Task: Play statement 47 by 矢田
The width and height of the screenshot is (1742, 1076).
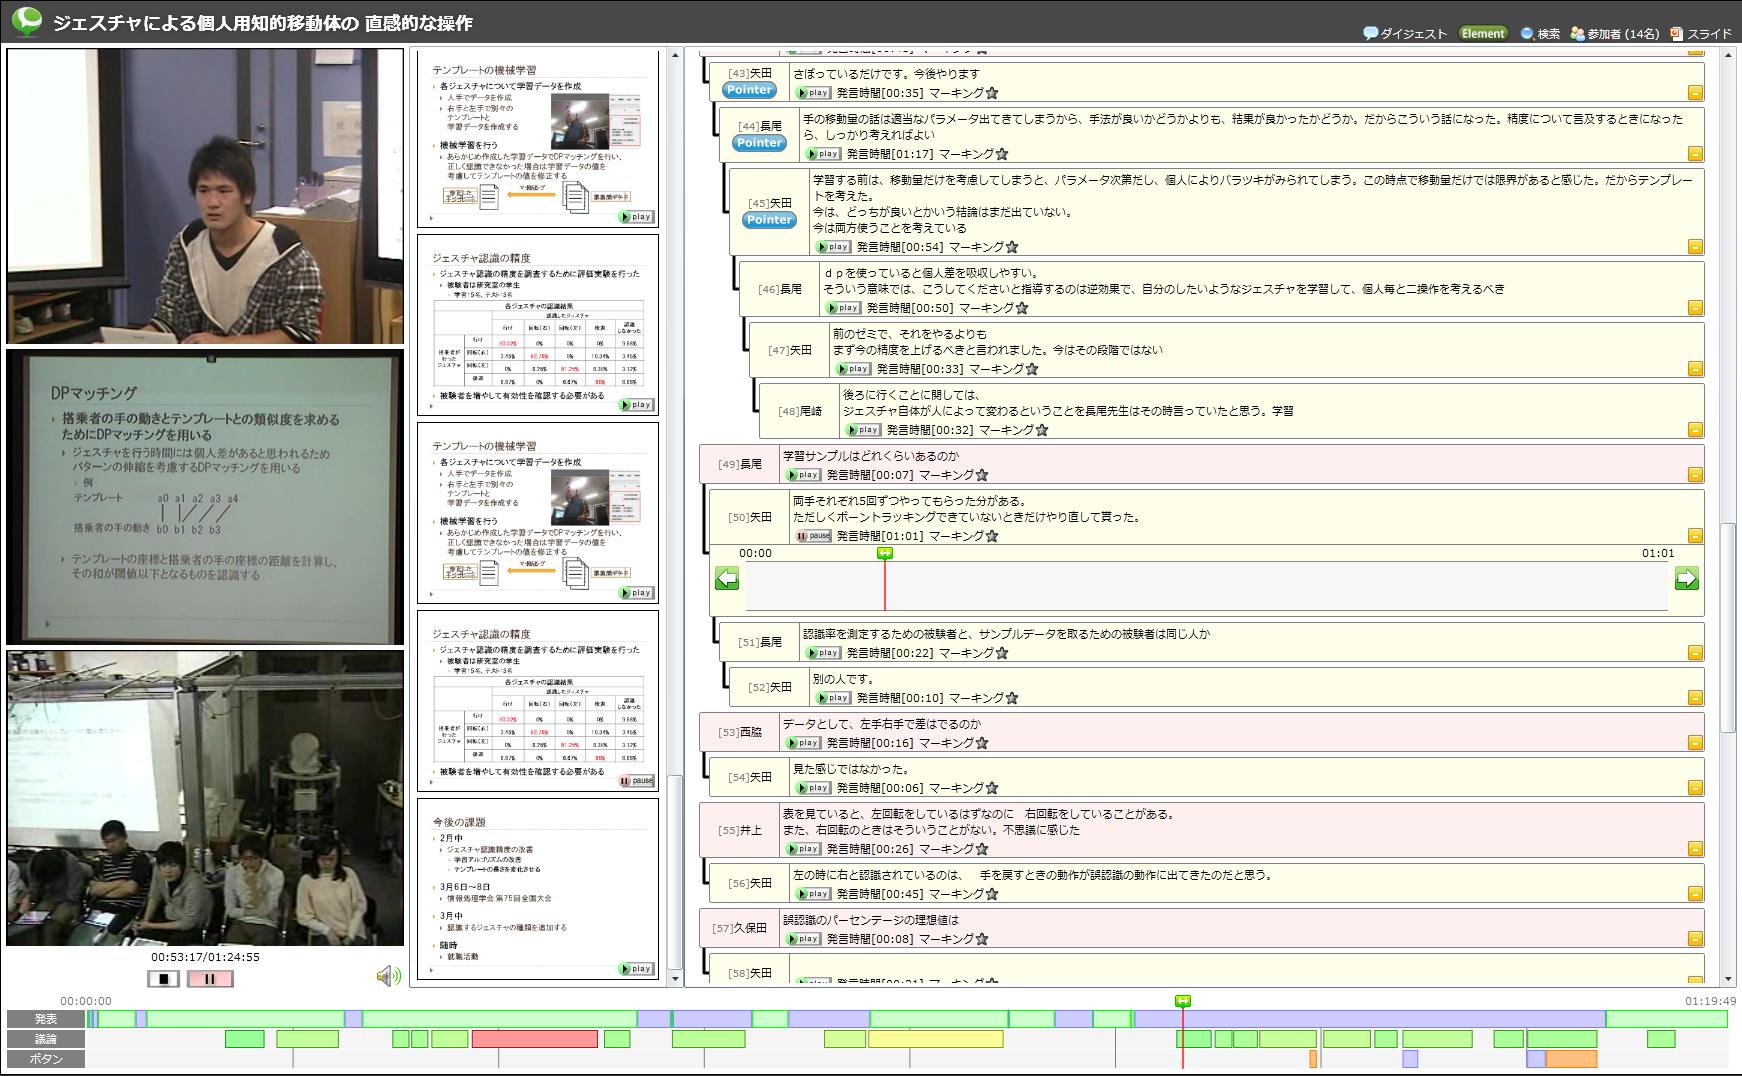Action: point(853,369)
